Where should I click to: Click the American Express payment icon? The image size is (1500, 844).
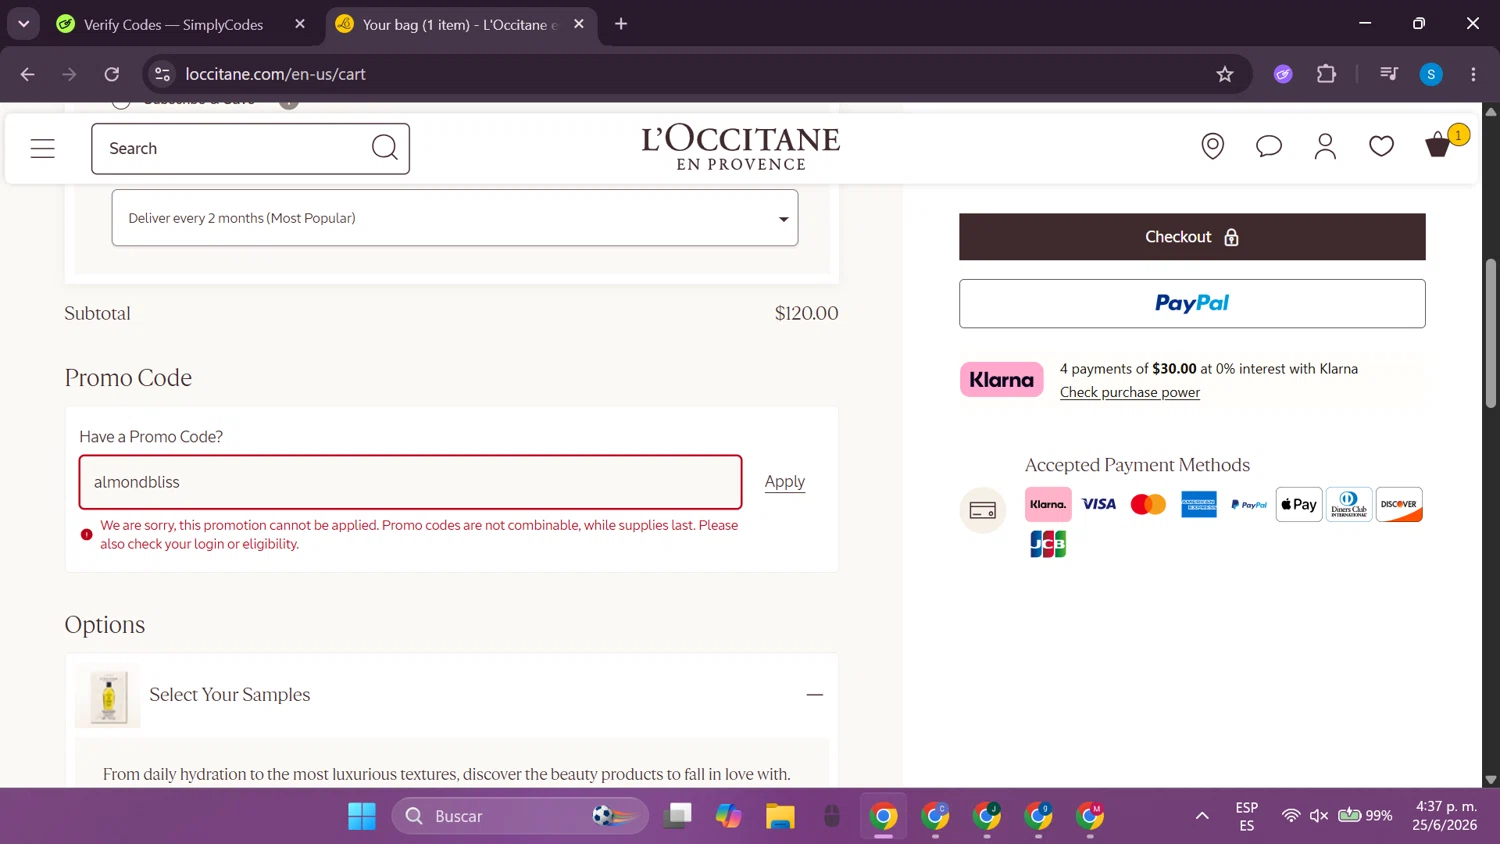[x=1198, y=504]
